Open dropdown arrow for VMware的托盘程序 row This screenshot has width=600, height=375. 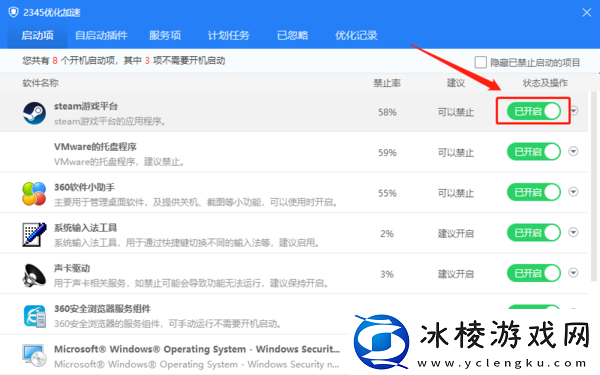pyautogui.click(x=573, y=151)
